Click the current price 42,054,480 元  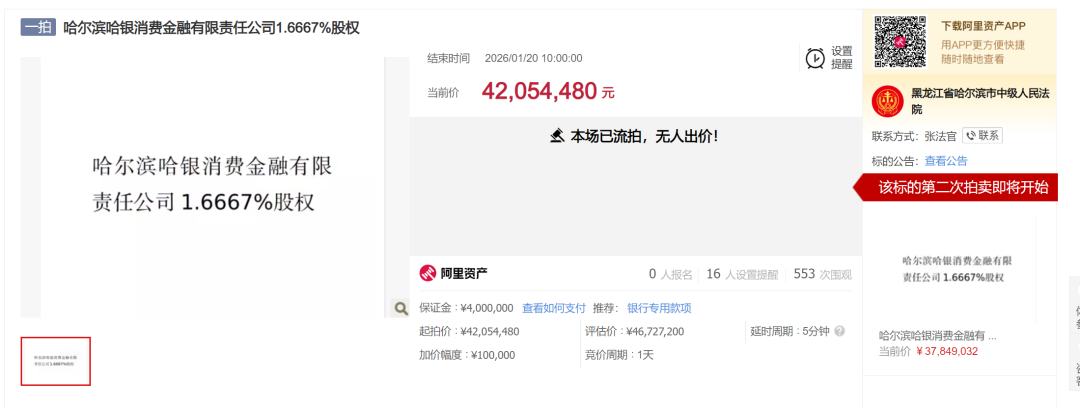[x=548, y=92]
